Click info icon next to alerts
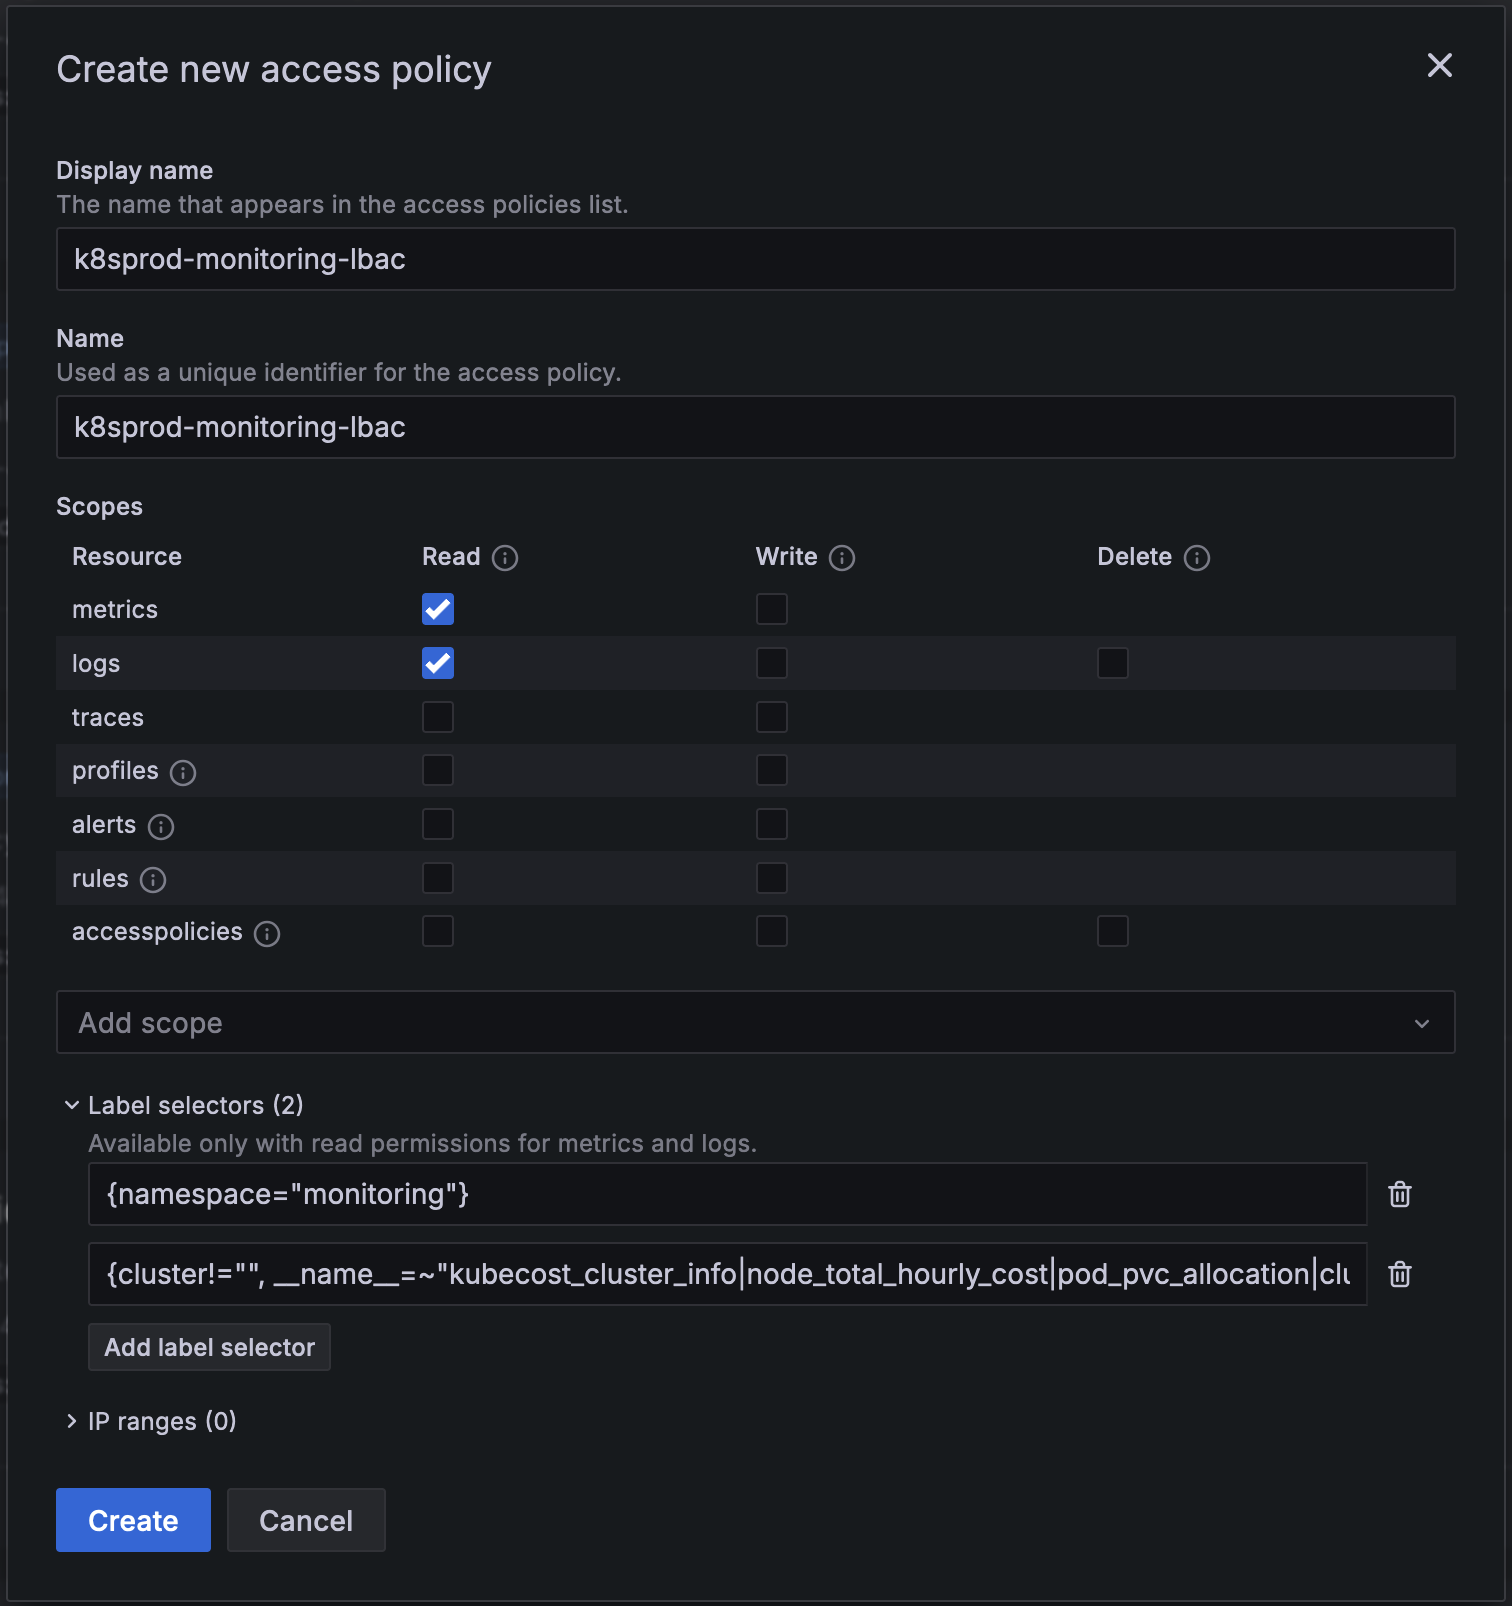1512x1606 pixels. coord(161,827)
